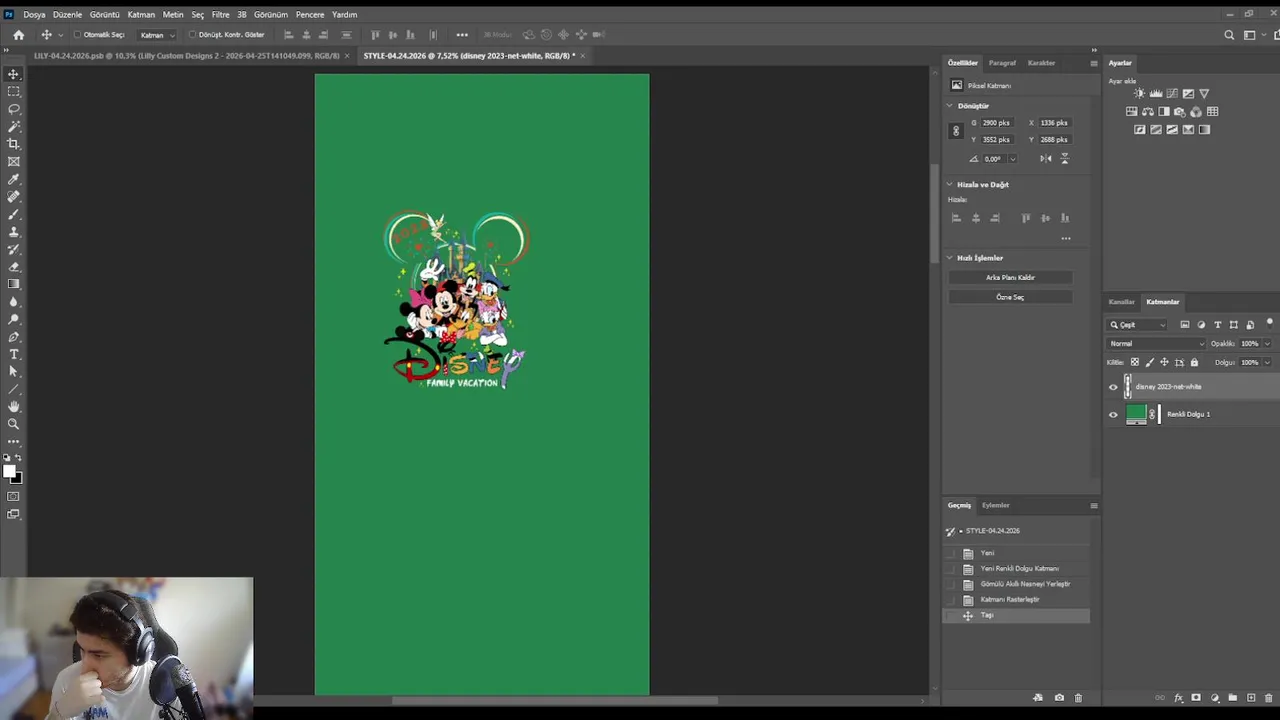Open more align options (three dots)

tap(1066, 238)
